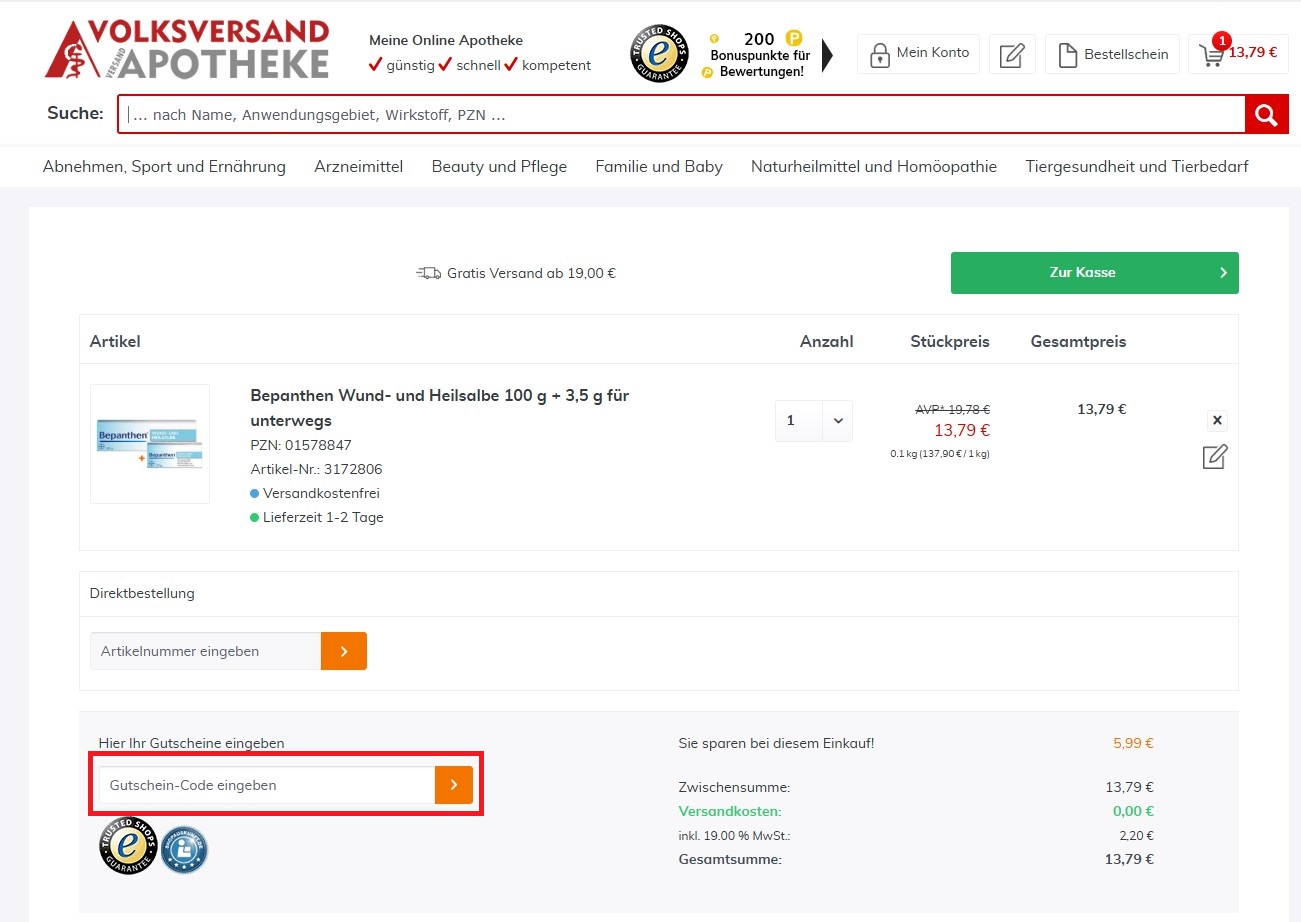Open Abnehmen, Sport und Ernährung menu
This screenshot has height=922, width=1301.
[164, 167]
